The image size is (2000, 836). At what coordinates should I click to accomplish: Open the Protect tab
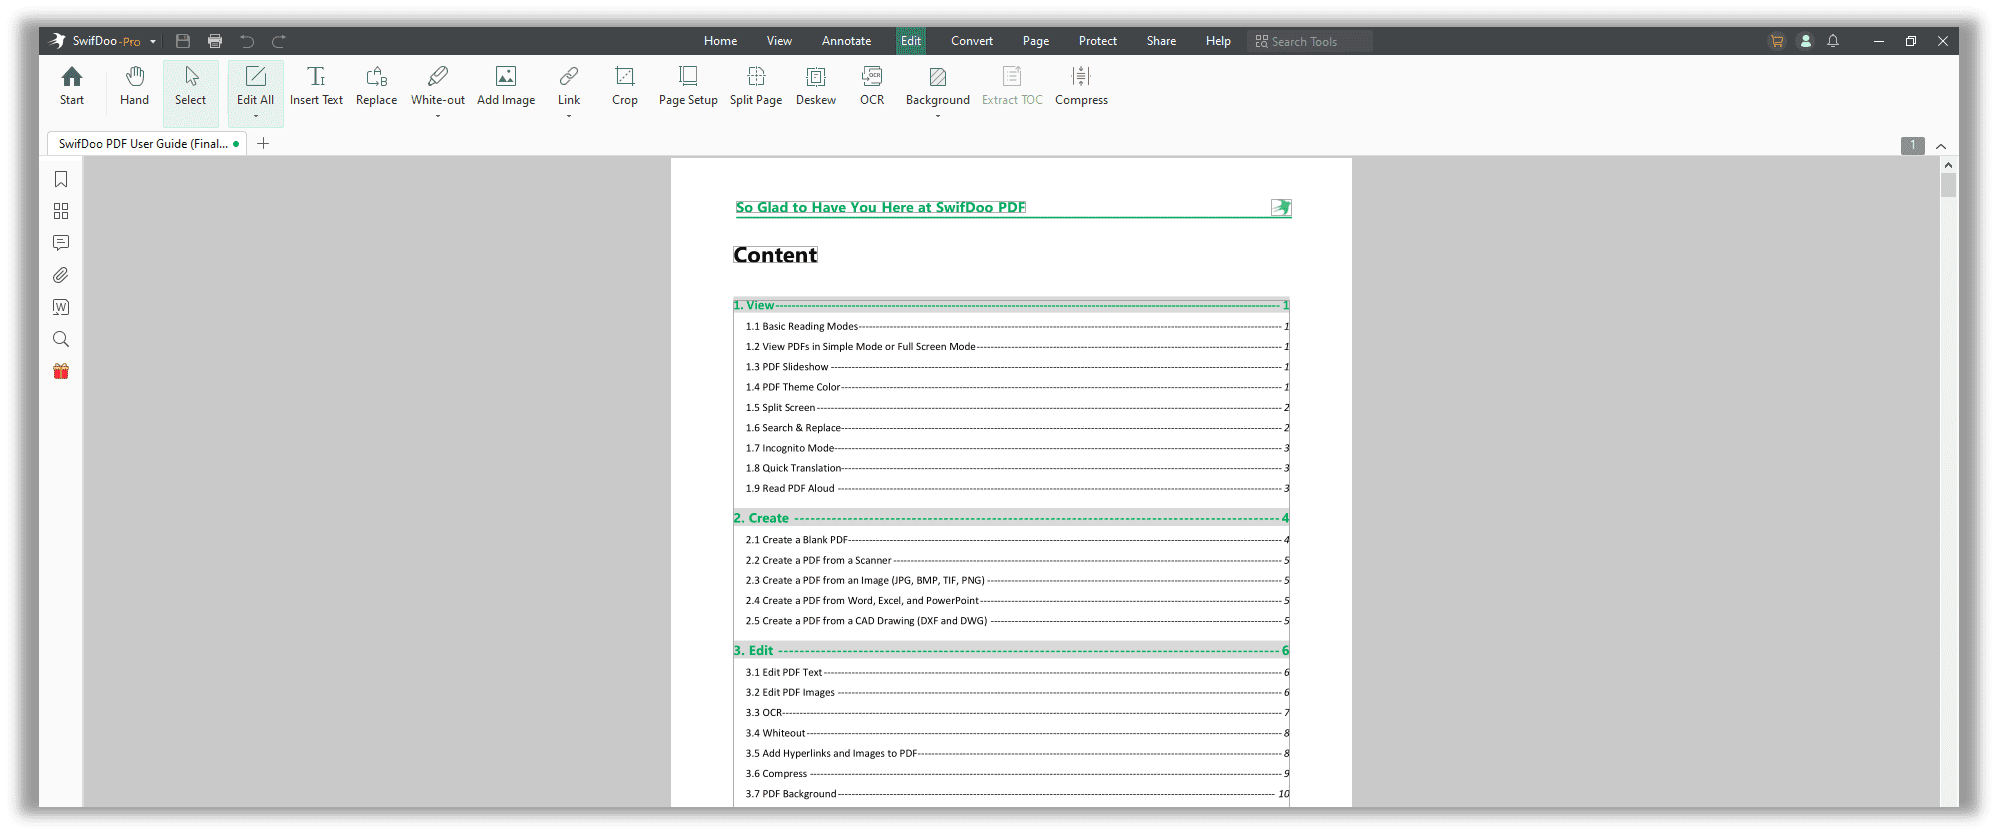[x=1098, y=41]
